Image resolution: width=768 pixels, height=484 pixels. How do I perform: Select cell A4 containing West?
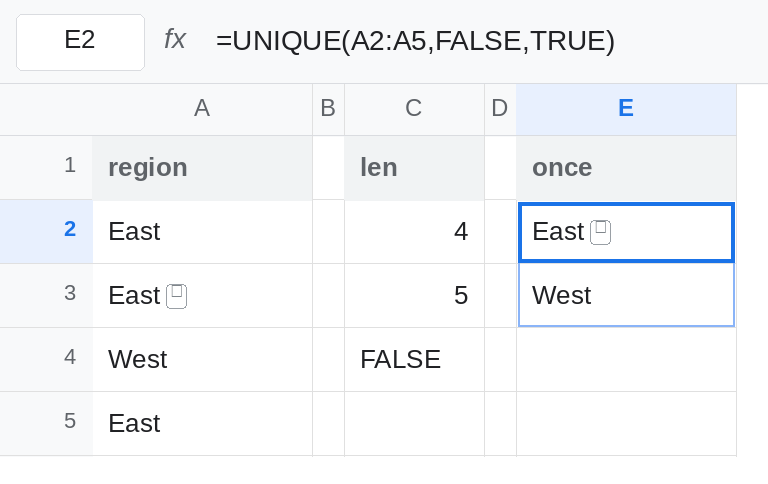coord(202,360)
